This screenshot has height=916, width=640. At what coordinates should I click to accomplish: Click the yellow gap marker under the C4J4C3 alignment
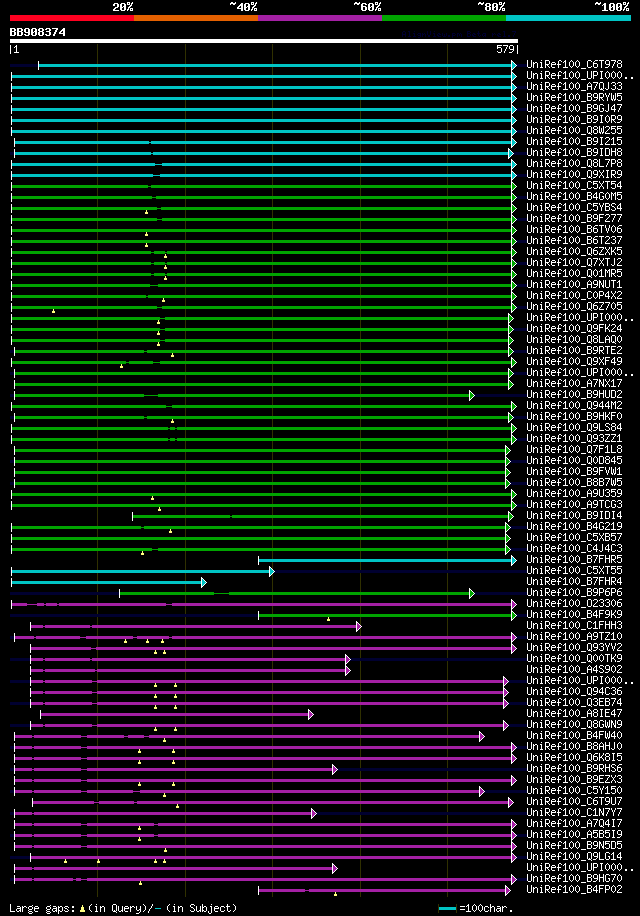point(142,553)
